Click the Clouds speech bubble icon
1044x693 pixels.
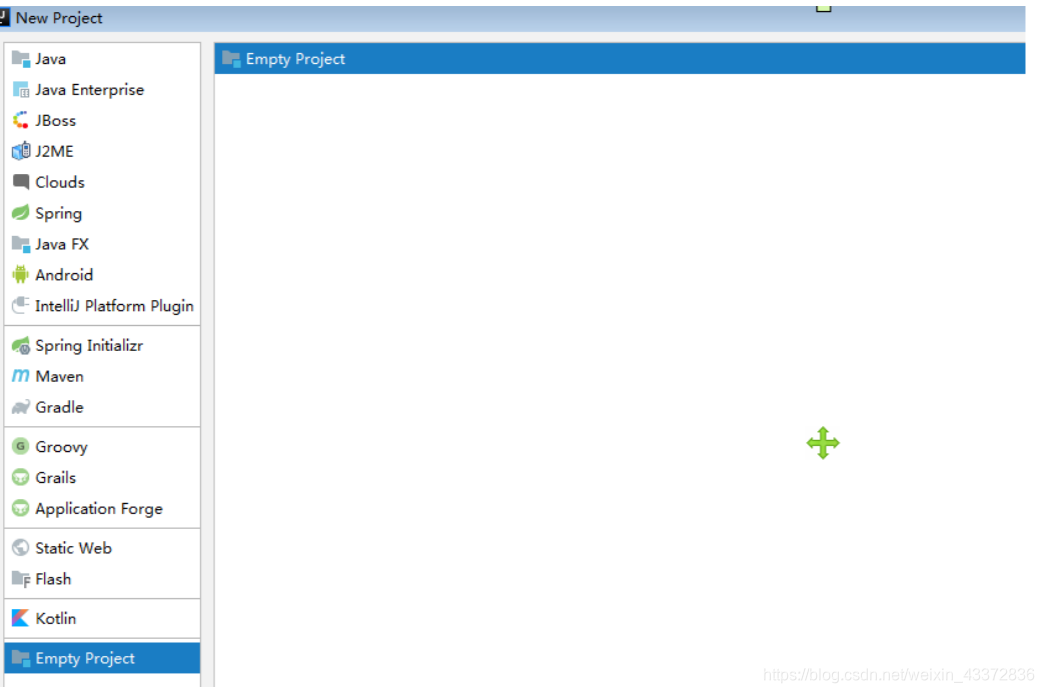21,182
